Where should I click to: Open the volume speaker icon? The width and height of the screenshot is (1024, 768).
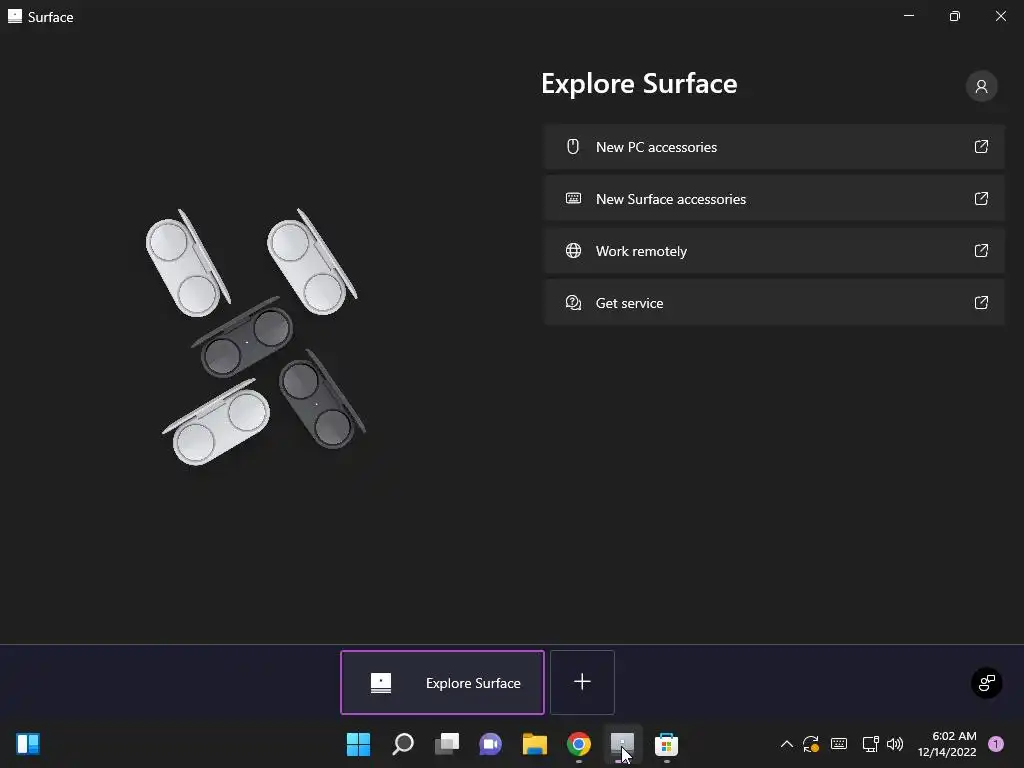click(x=895, y=744)
